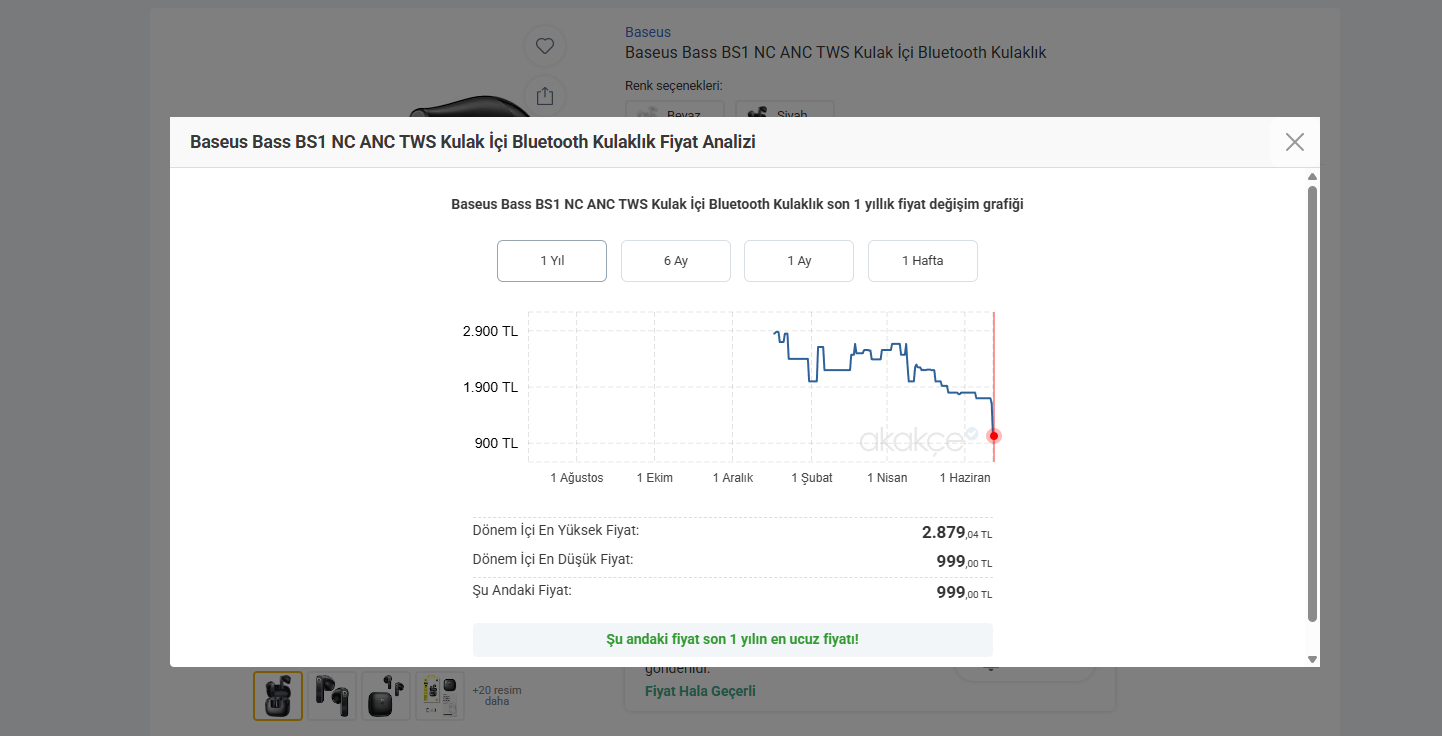Click dialog scrollbar up arrow
1442x736 pixels.
(1313, 177)
